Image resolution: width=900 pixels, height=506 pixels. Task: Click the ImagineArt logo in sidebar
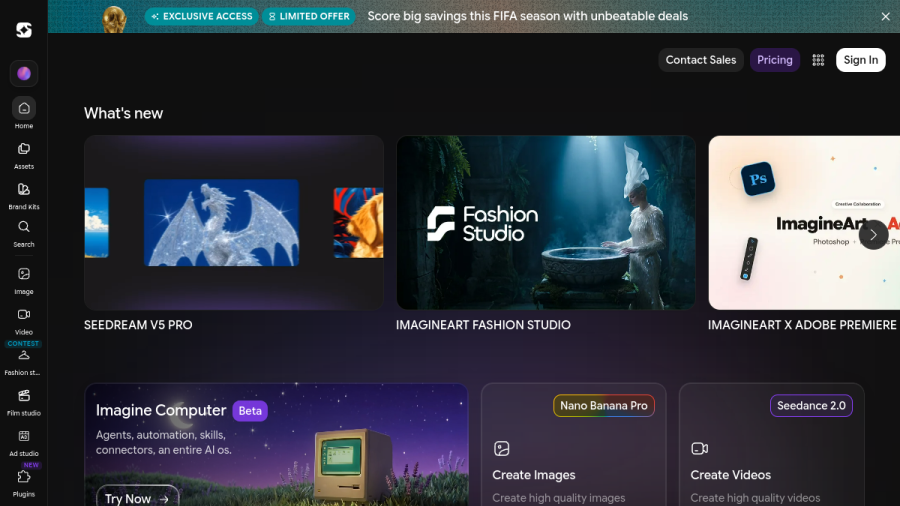pyautogui.click(x=24, y=30)
